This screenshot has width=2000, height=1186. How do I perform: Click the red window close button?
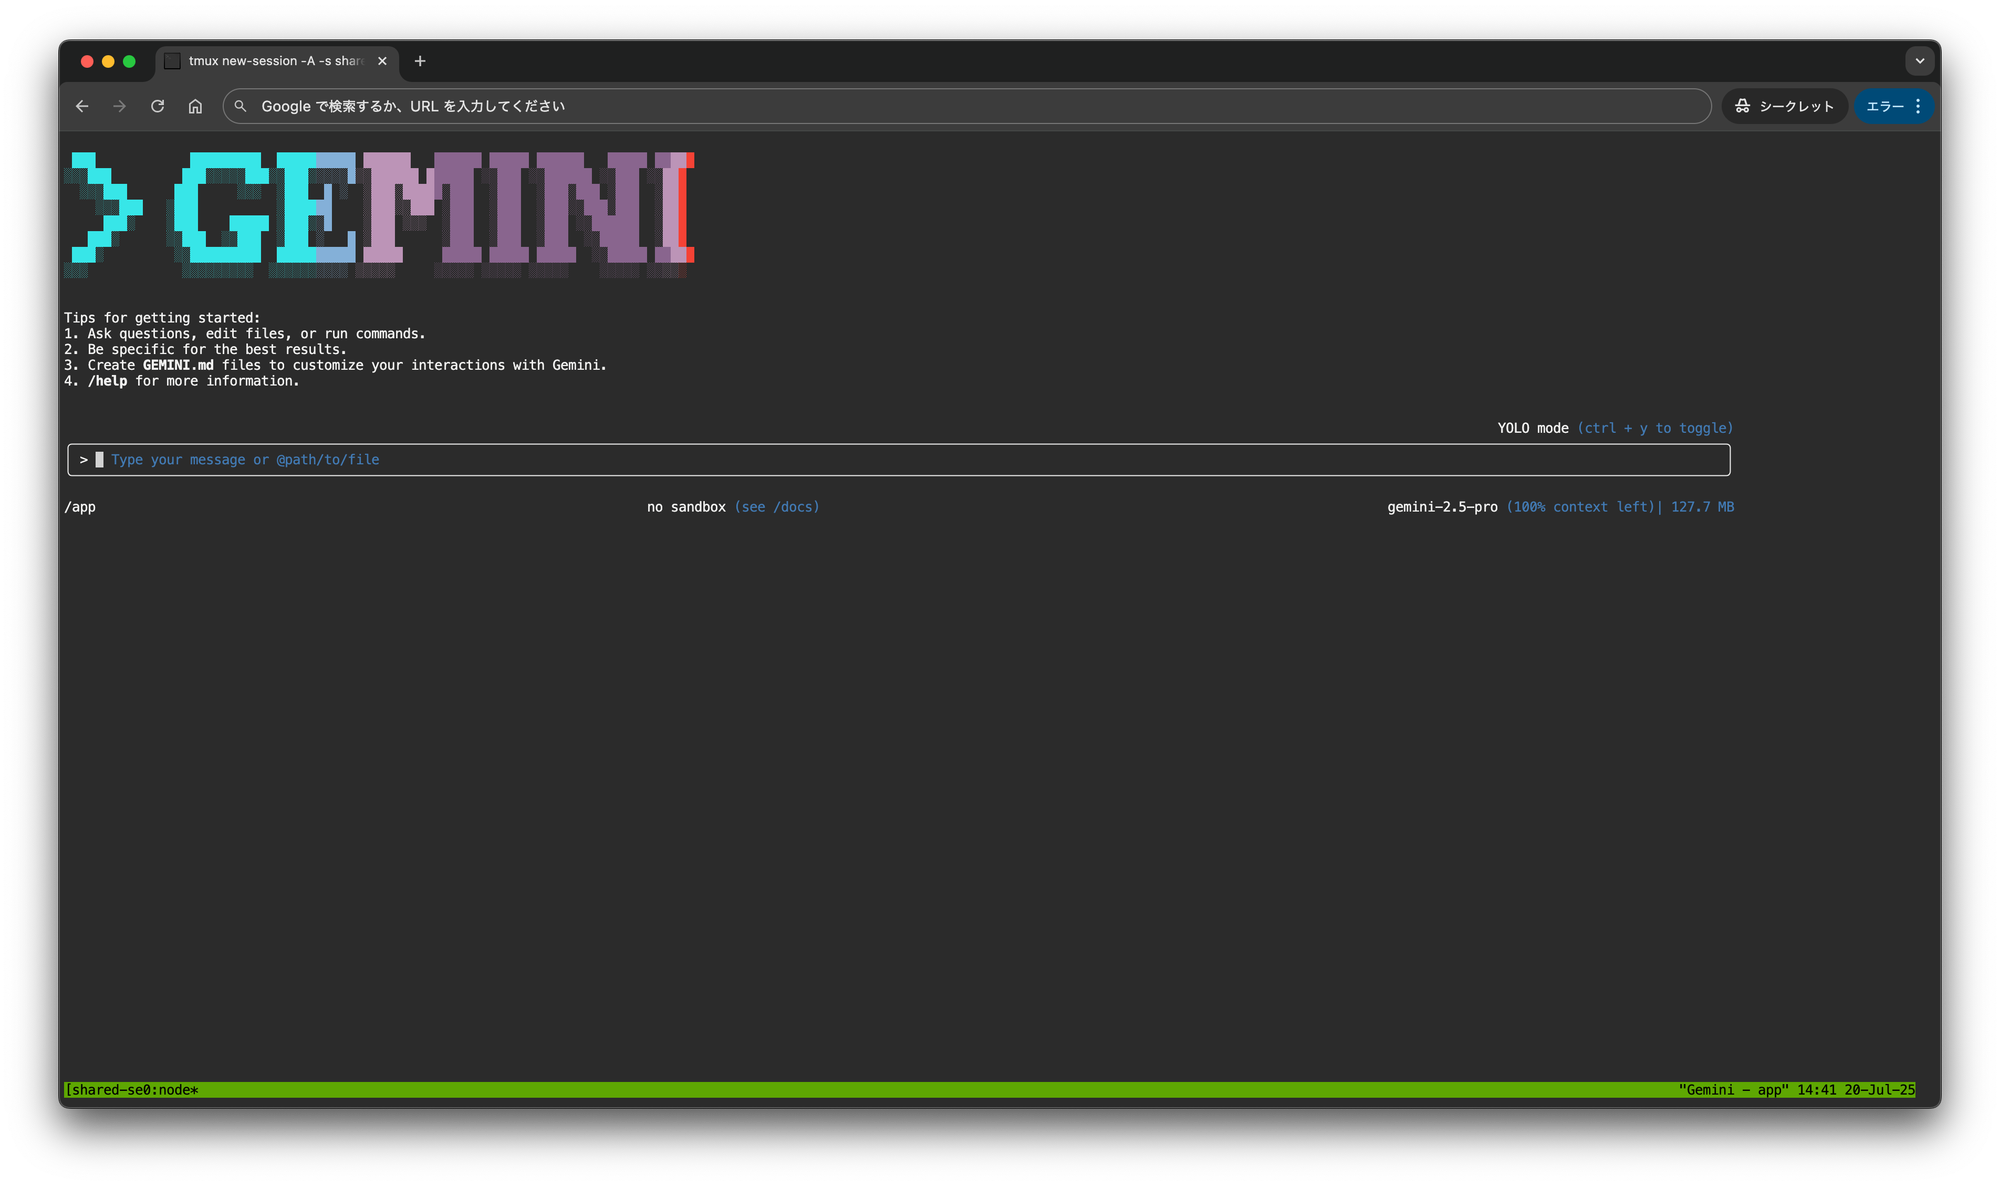click(x=87, y=61)
